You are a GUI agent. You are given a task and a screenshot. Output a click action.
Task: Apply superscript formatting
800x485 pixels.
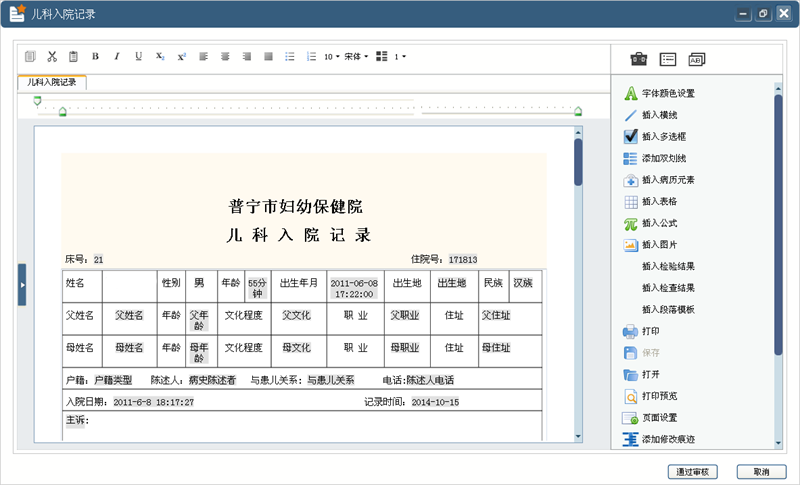coord(182,57)
